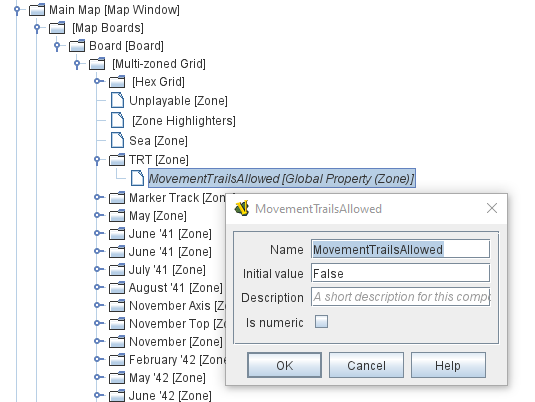Click the Cancel button

point(366,365)
